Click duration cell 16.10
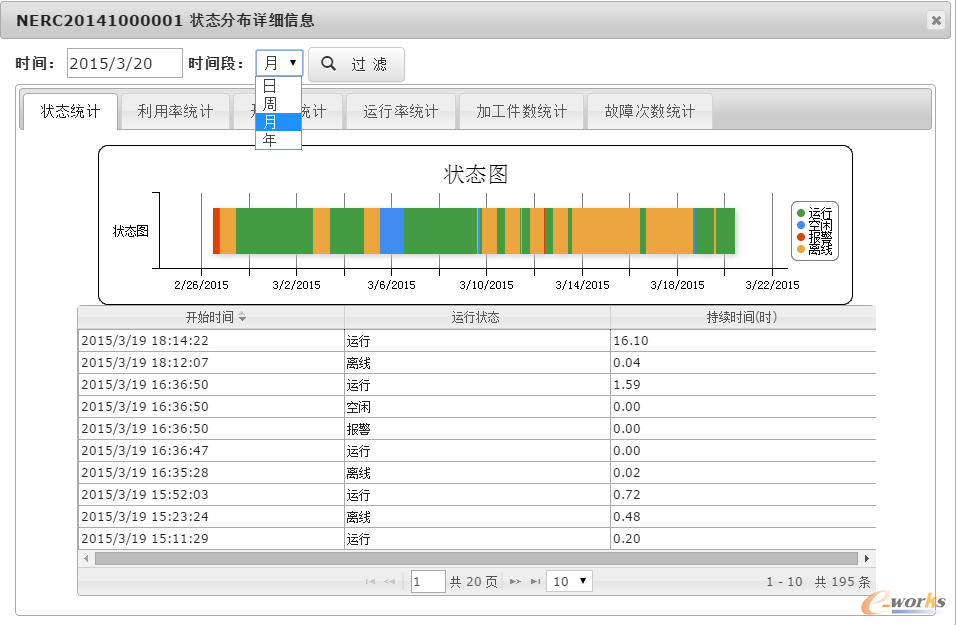The width and height of the screenshot is (956, 625). coord(743,341)
